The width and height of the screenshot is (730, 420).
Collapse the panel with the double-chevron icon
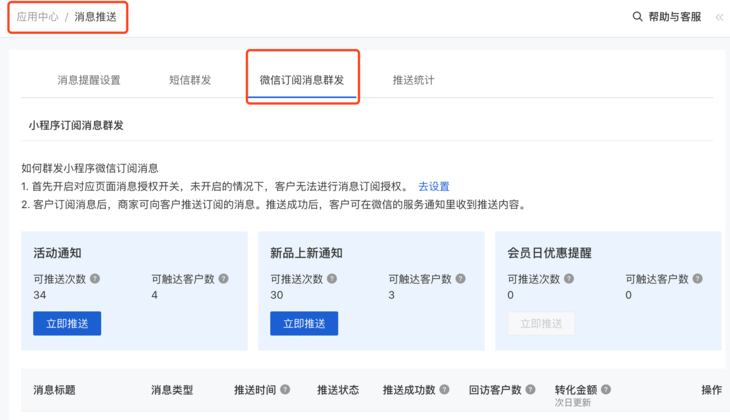[x=719, y=17]
